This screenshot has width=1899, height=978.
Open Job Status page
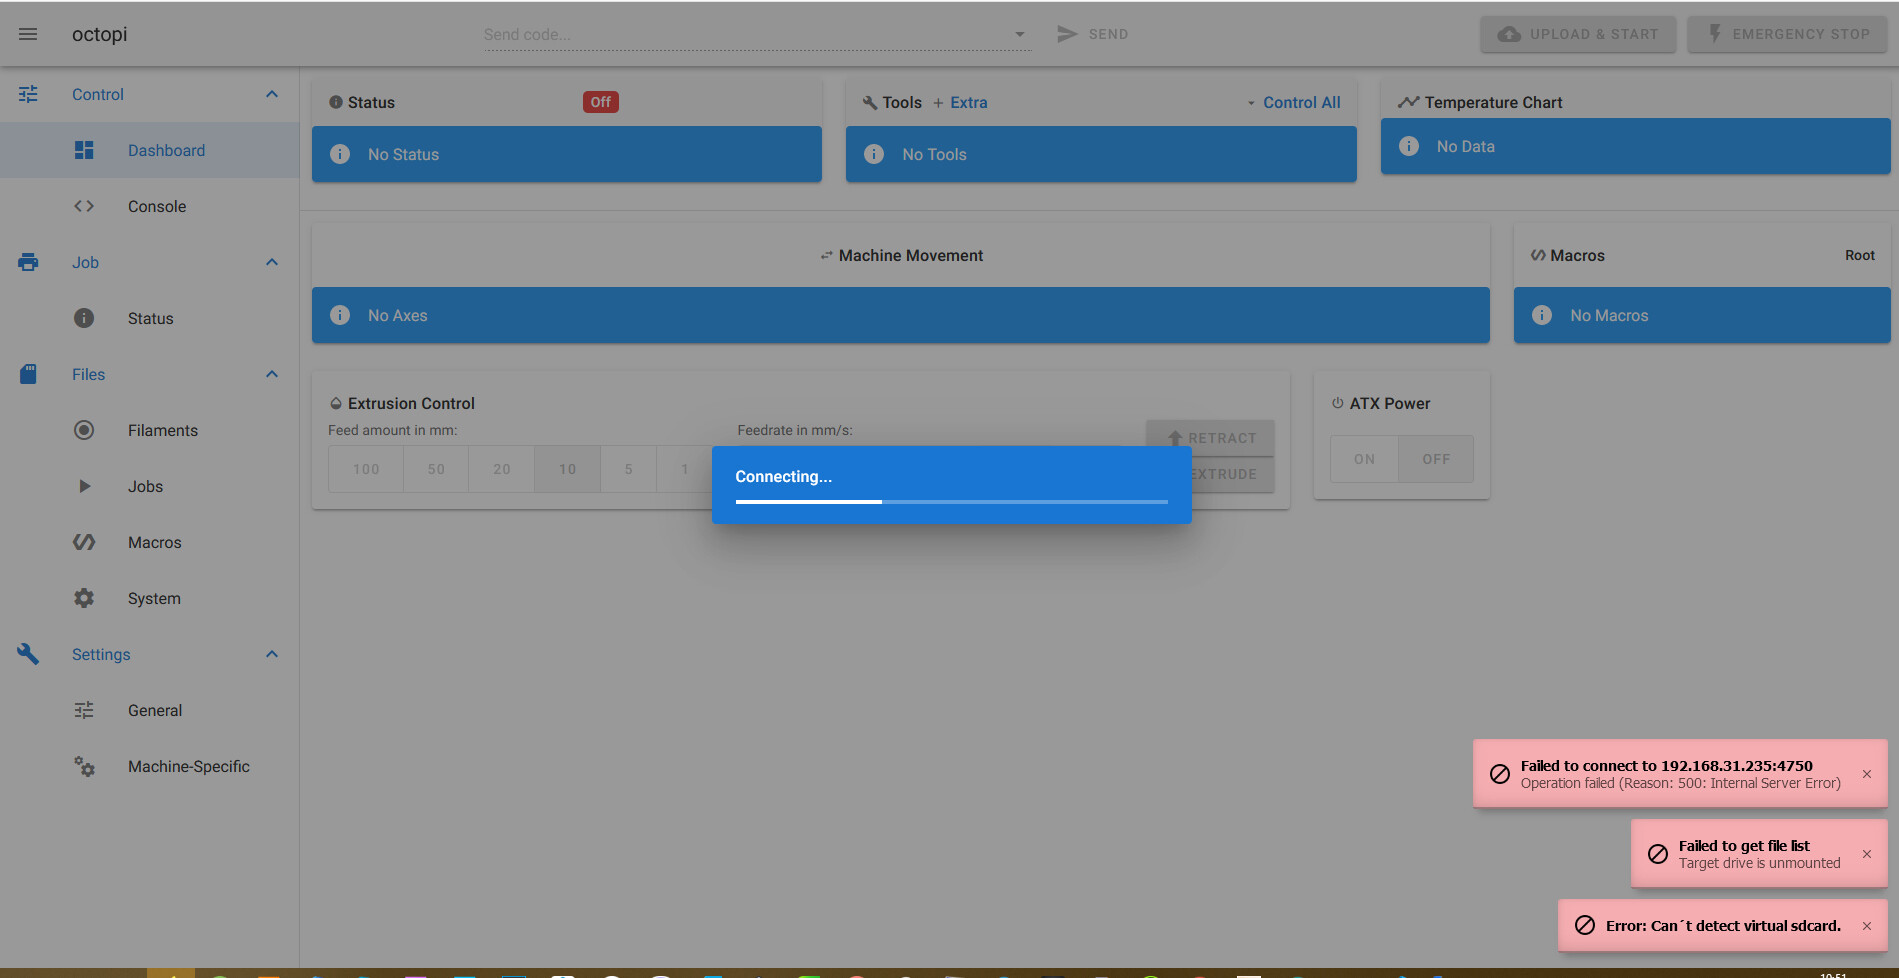tap(150, 318)
